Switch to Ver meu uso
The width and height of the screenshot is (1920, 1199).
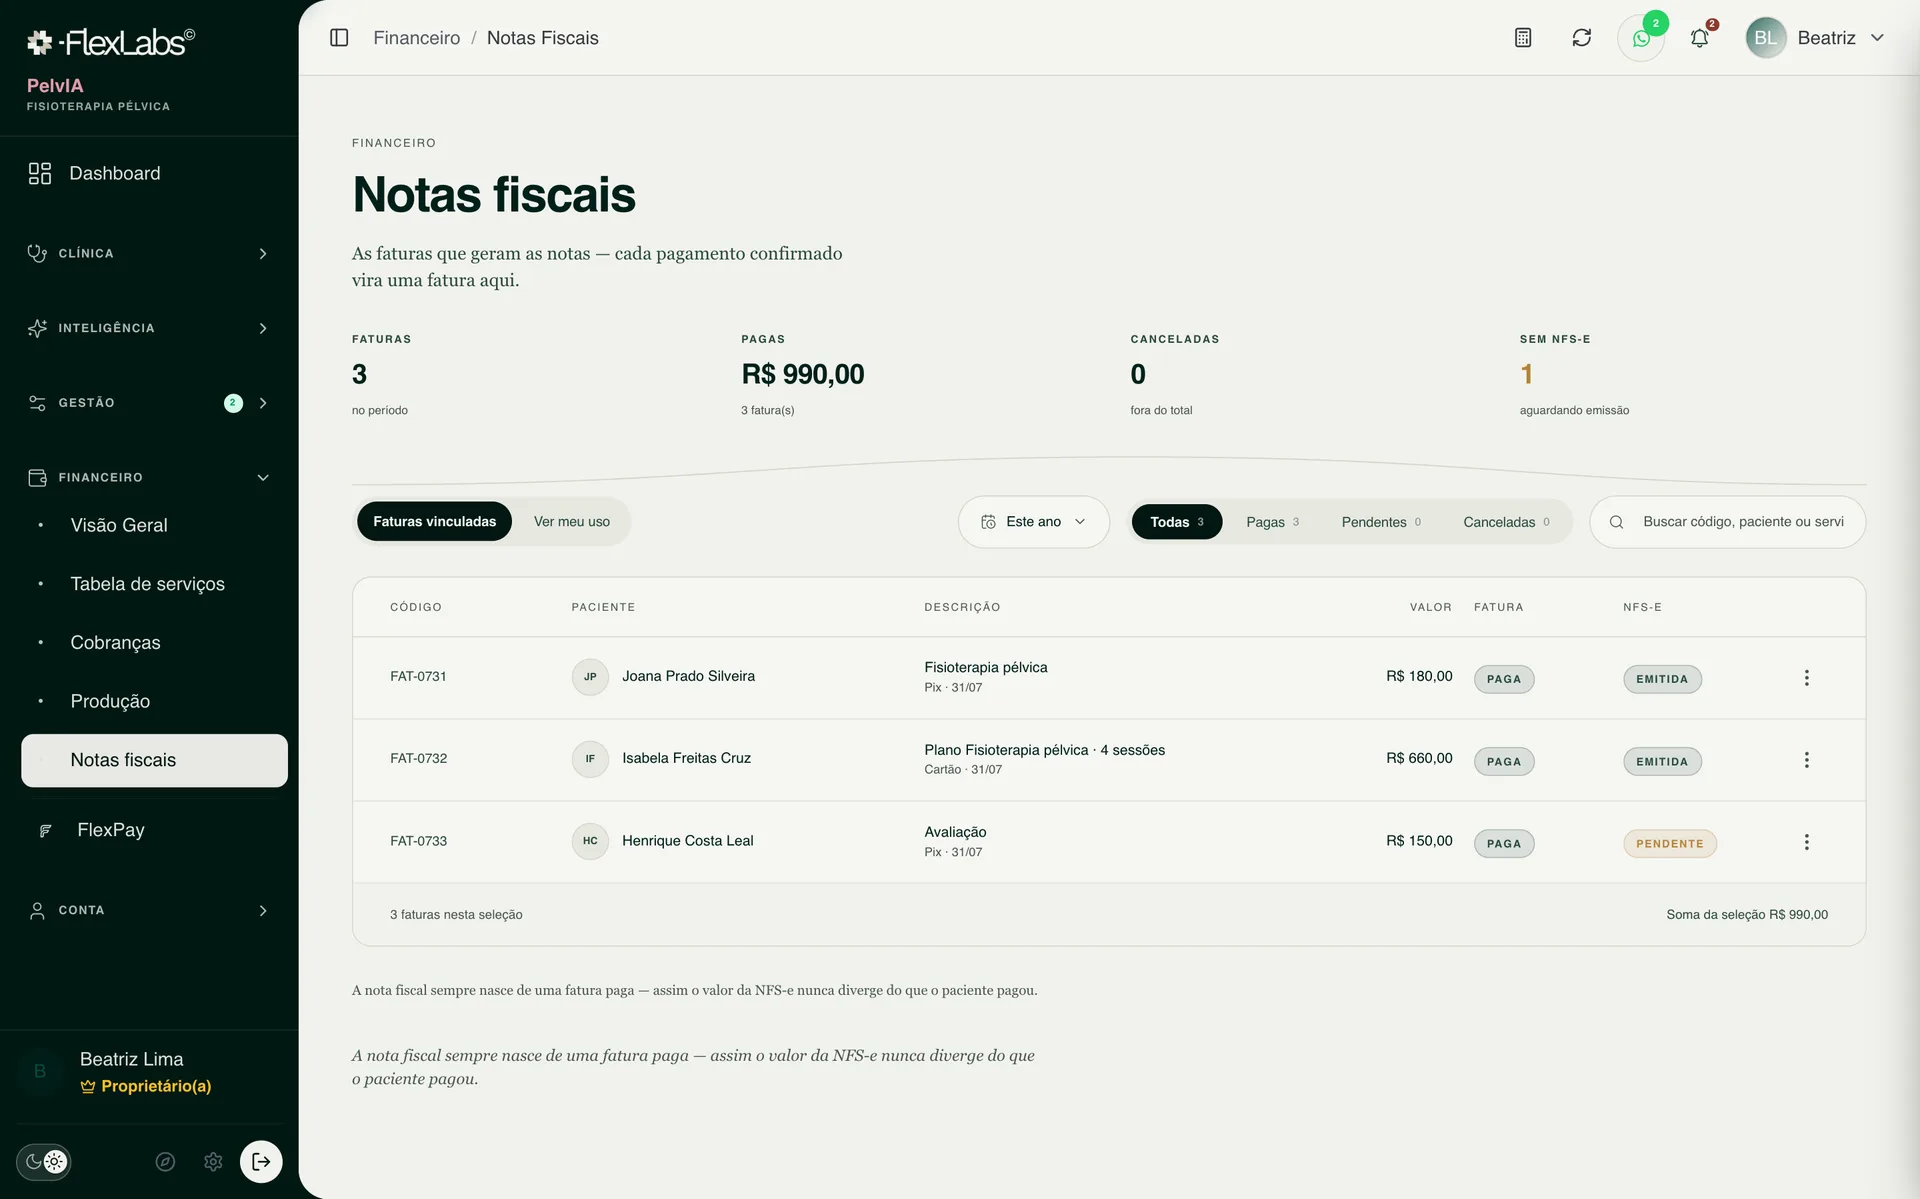pyautogui.click(x=571, y=522)
